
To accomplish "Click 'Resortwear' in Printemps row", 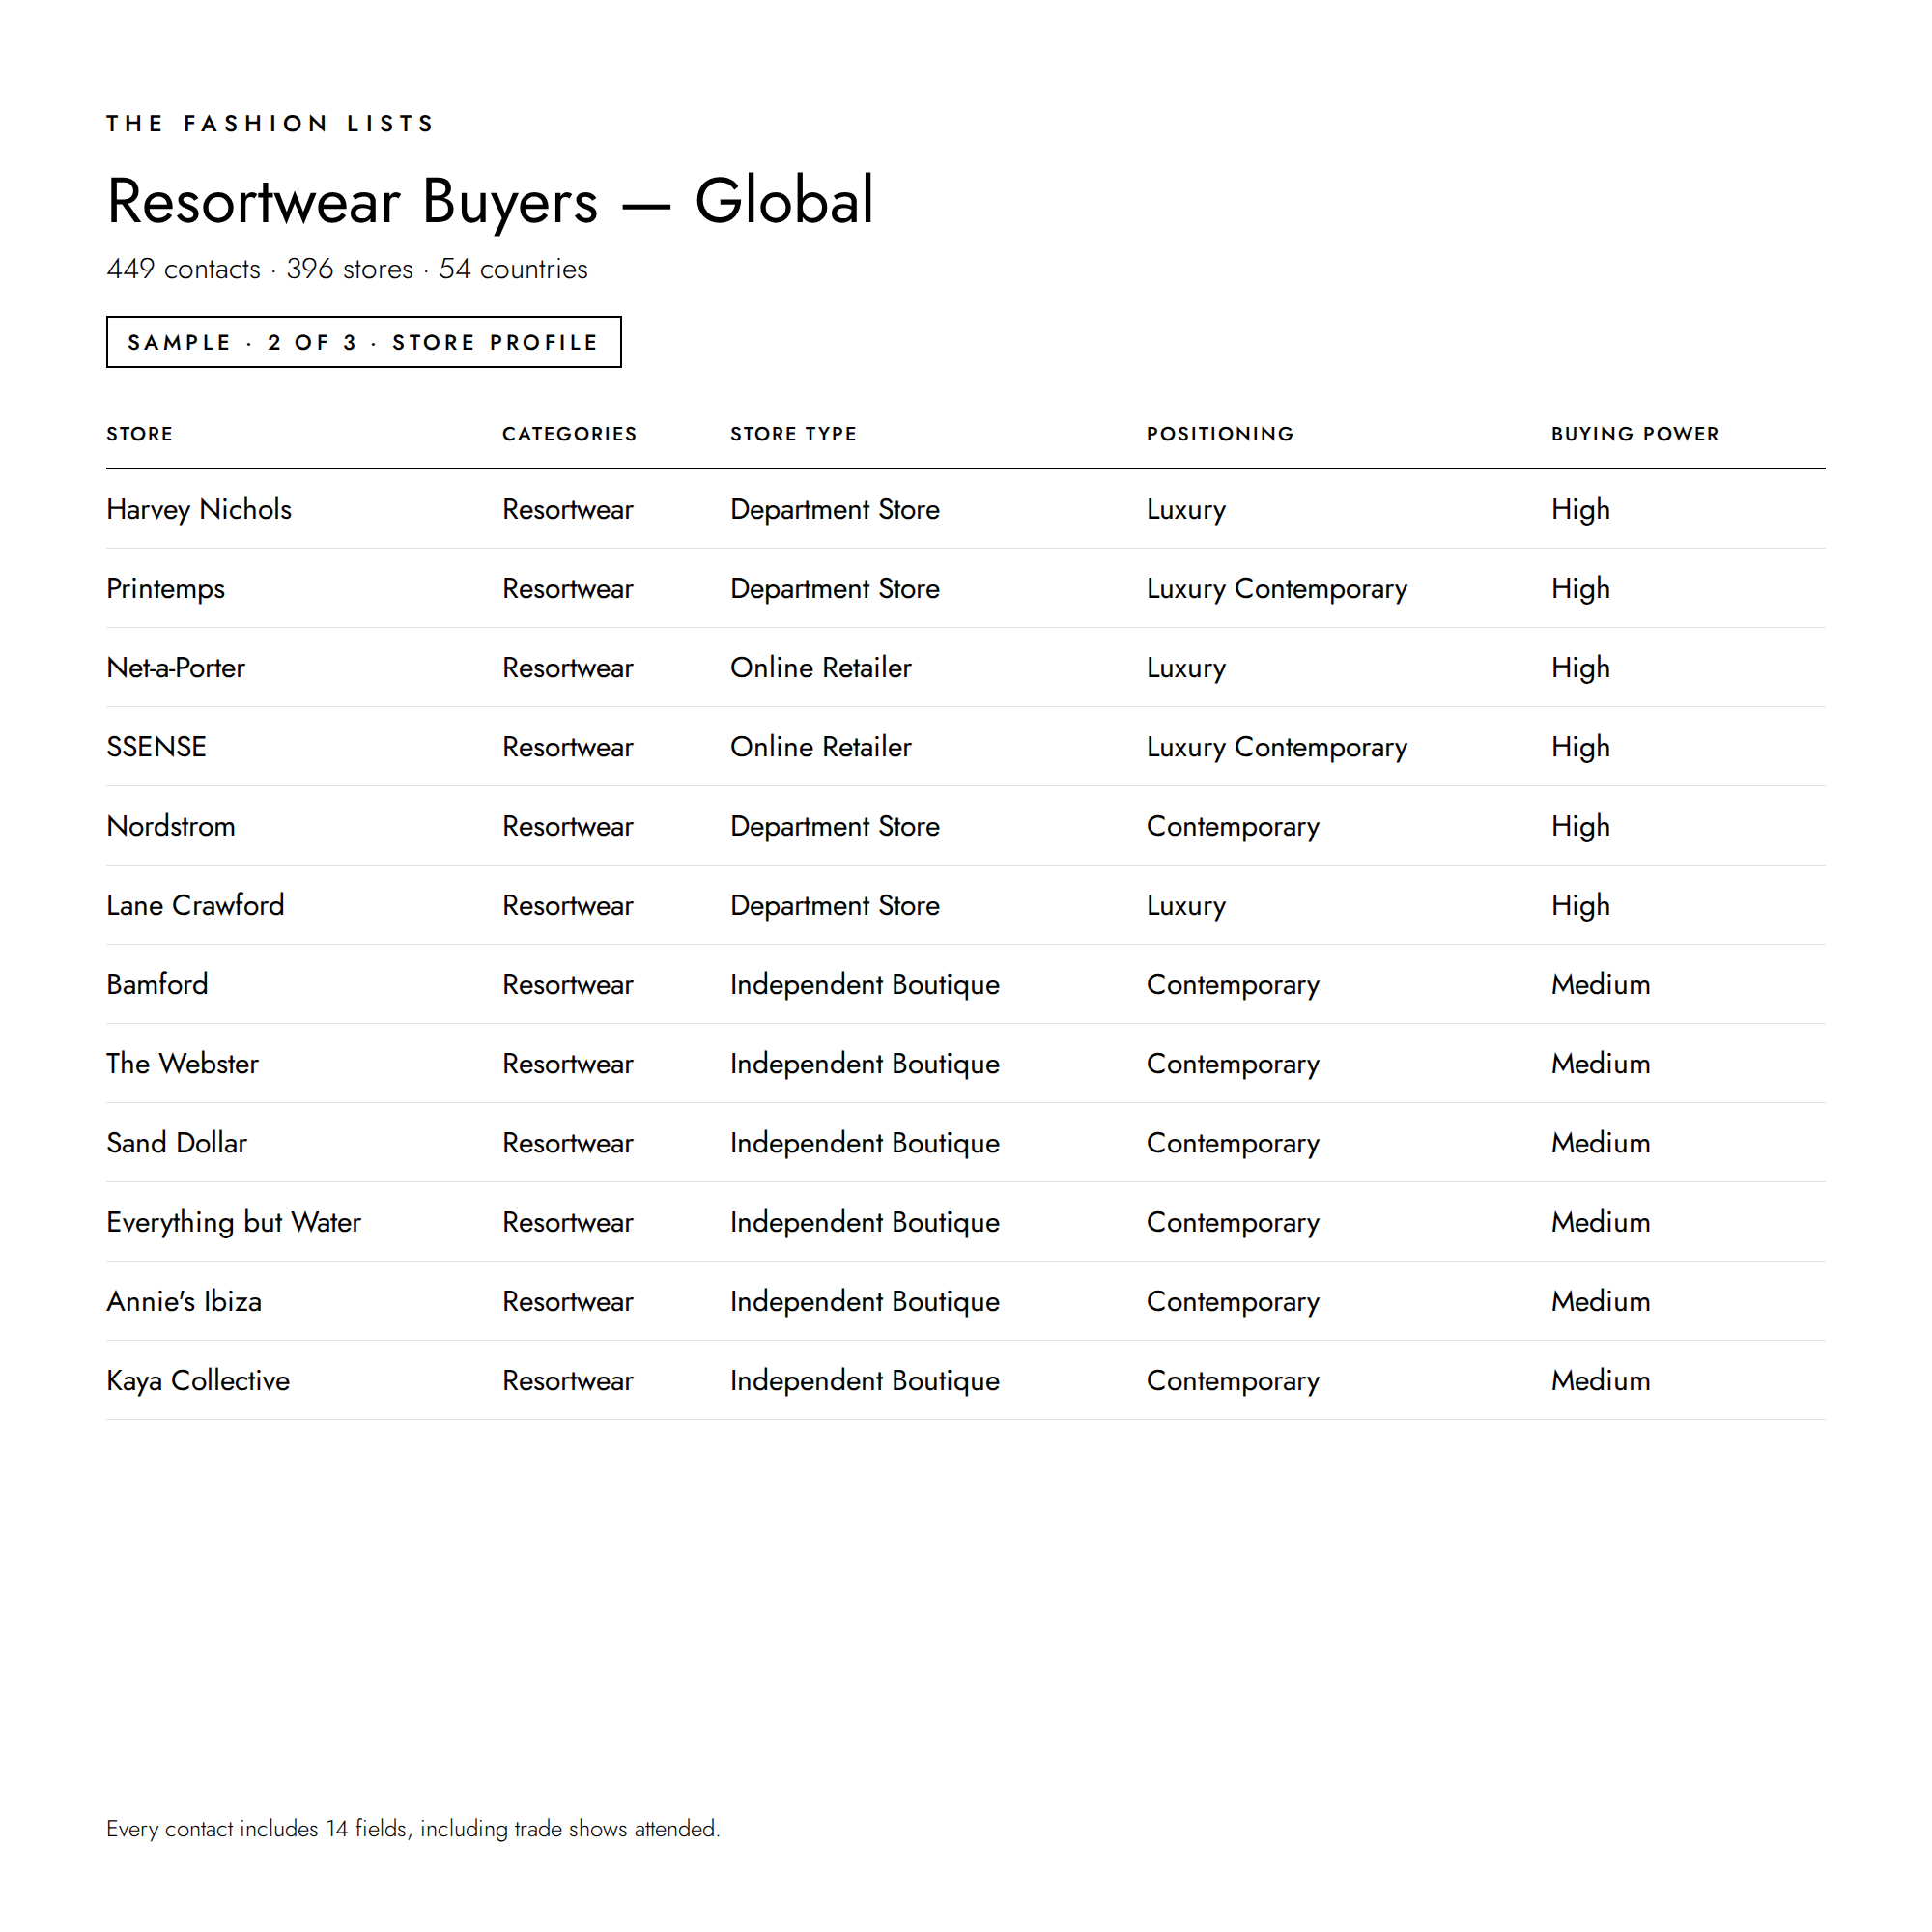I will click(x=568, y=588).
